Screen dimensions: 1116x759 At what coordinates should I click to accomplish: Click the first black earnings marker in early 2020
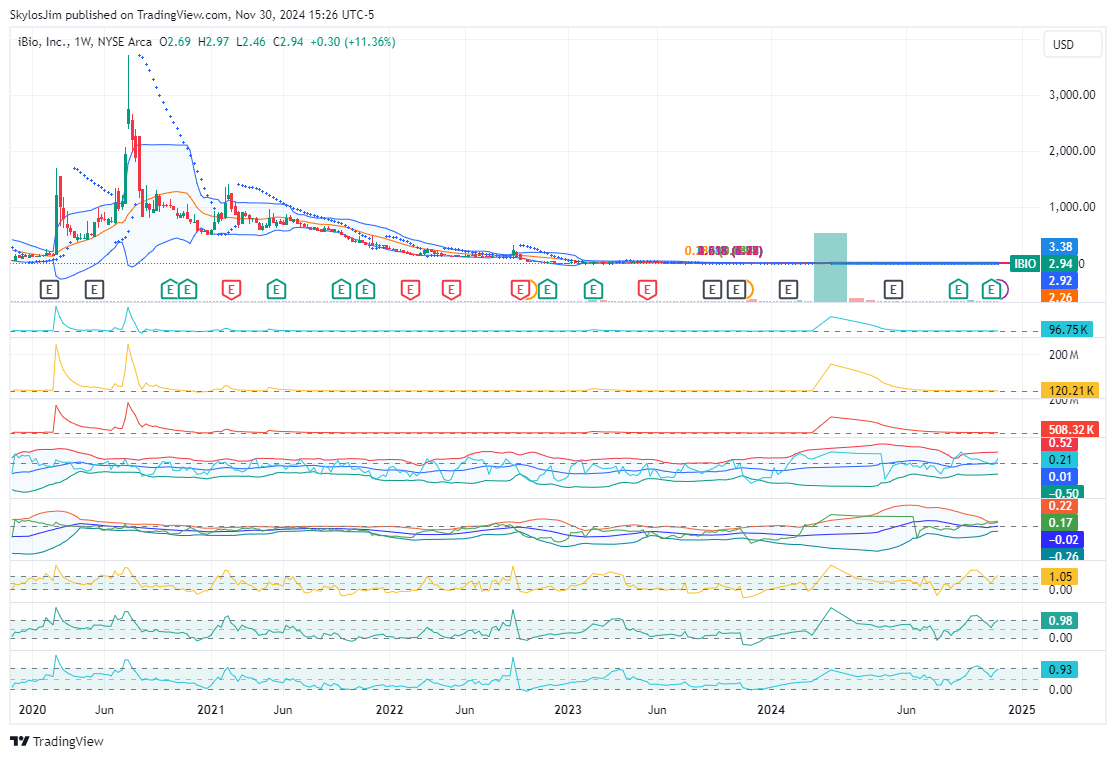[50, 290]
